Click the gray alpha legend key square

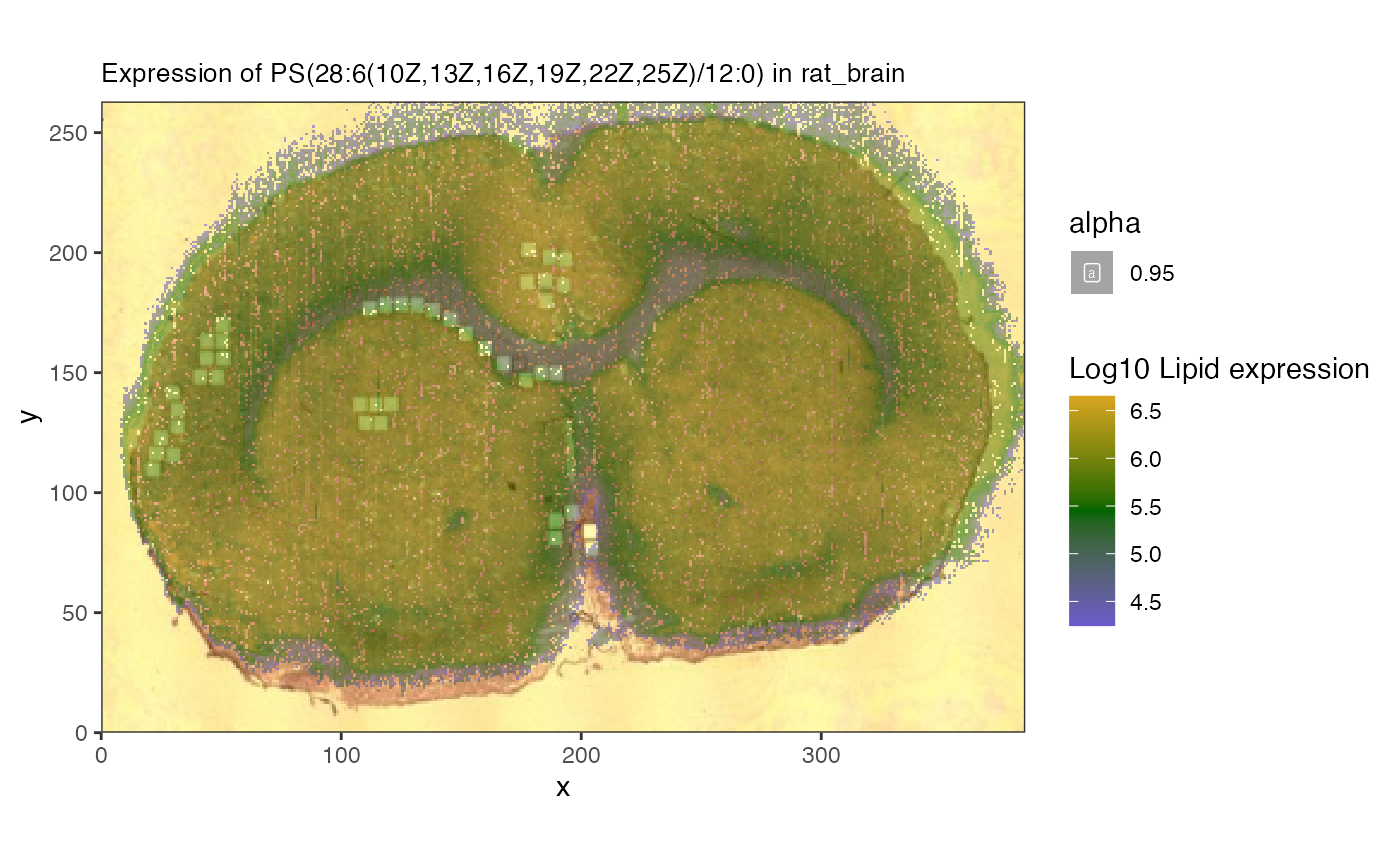1092,273
